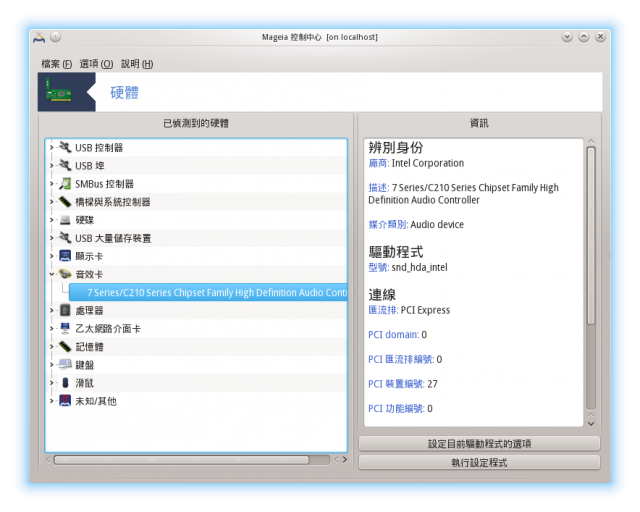Click the 已偵測到的硬體 panel header
Image resolution: width=640 pixels, height=512 pixels.
coord(196,123)
